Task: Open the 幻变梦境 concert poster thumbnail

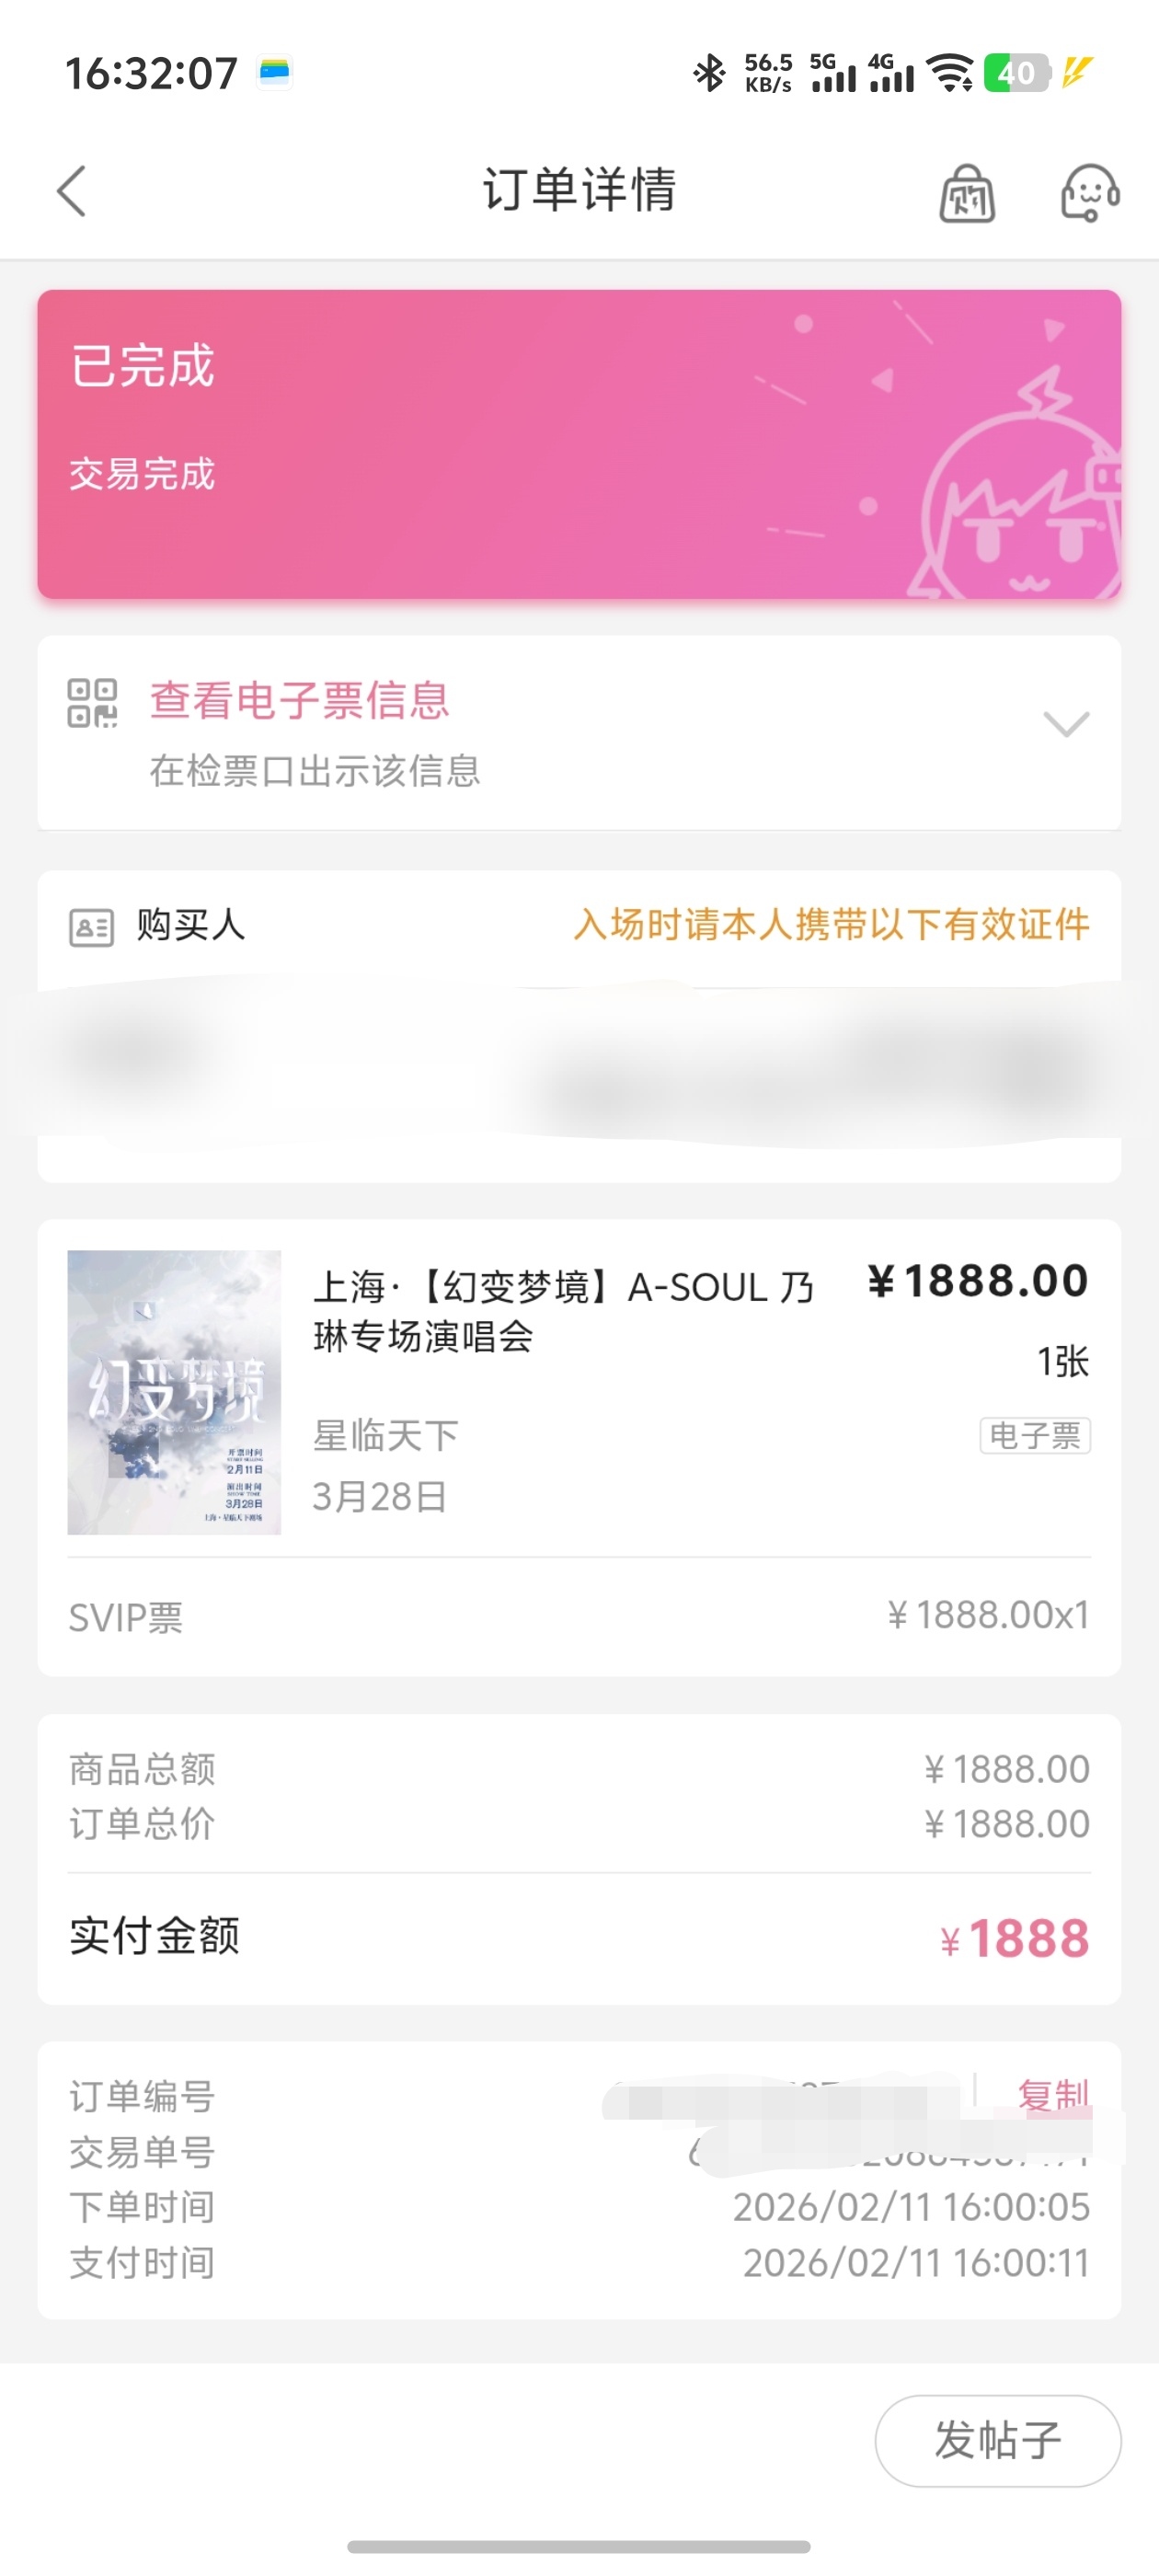Action: tap(174, 1392)
